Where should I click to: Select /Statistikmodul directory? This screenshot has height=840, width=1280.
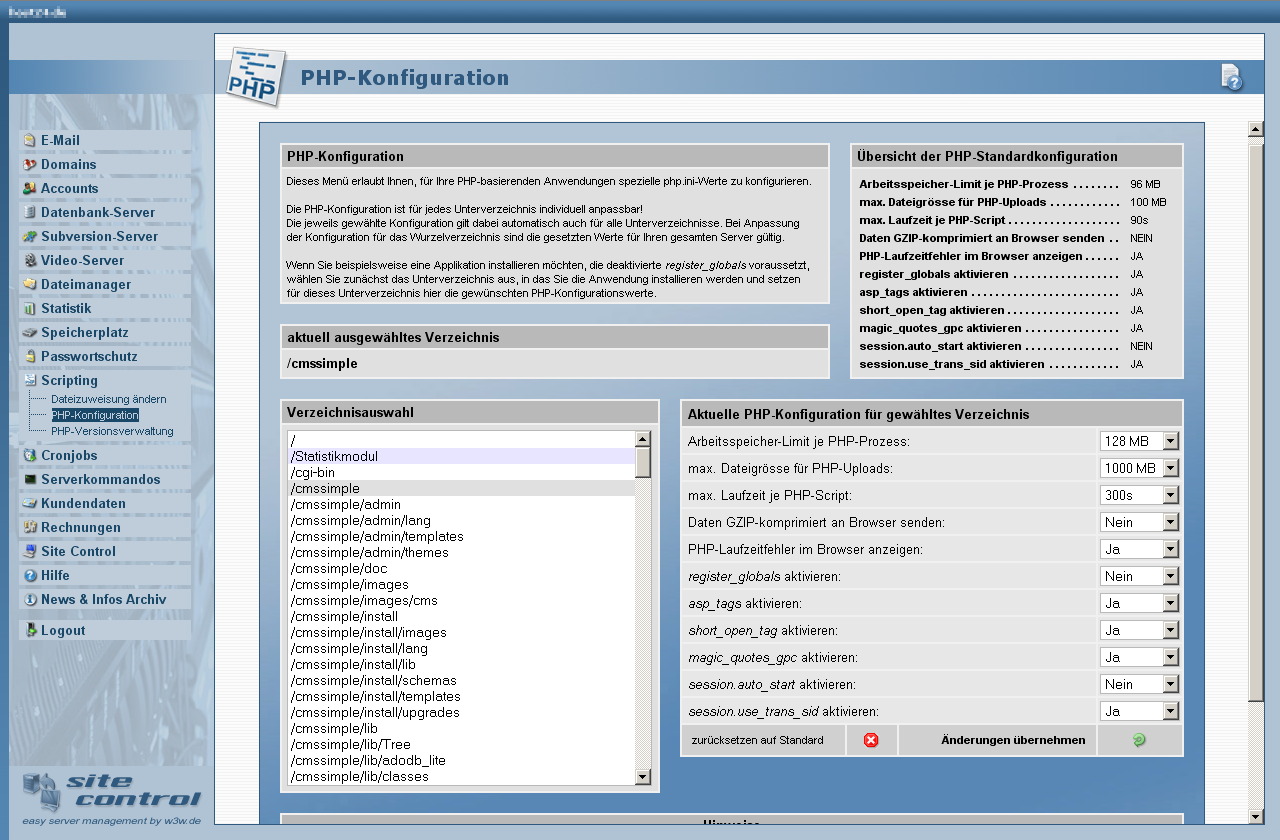coord(461,456)
